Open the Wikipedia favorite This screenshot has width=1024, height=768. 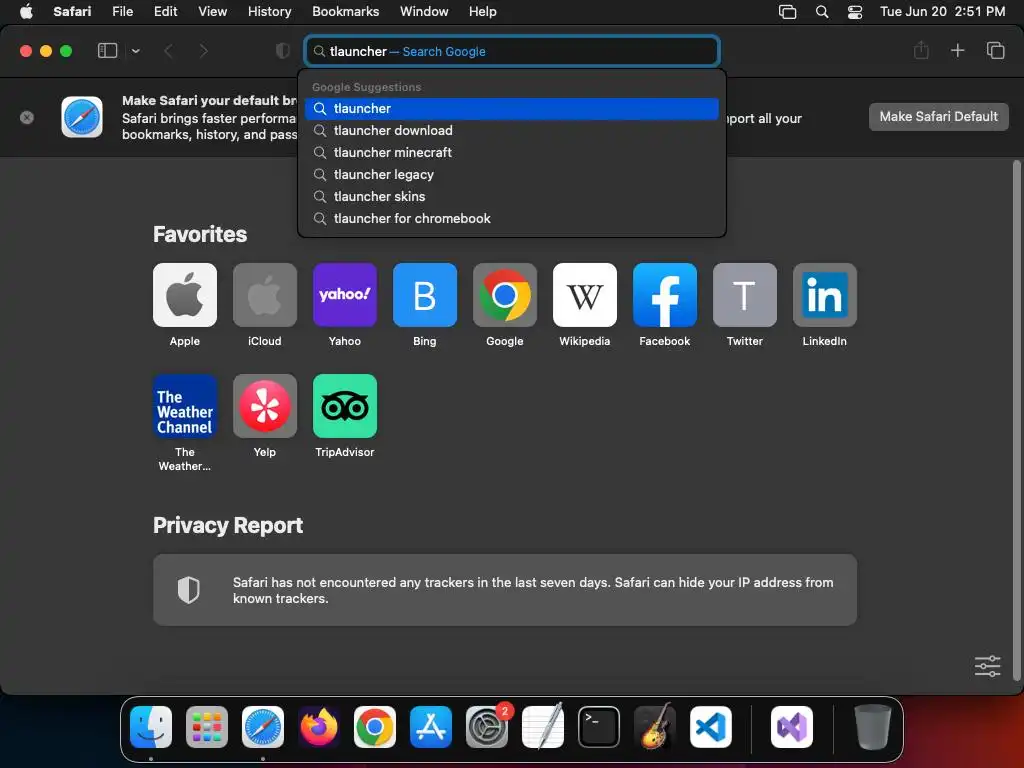click(584, 295)
